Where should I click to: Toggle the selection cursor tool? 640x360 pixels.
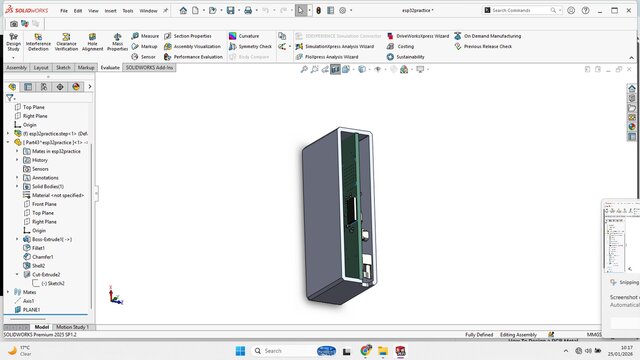(x=300, y=10)
